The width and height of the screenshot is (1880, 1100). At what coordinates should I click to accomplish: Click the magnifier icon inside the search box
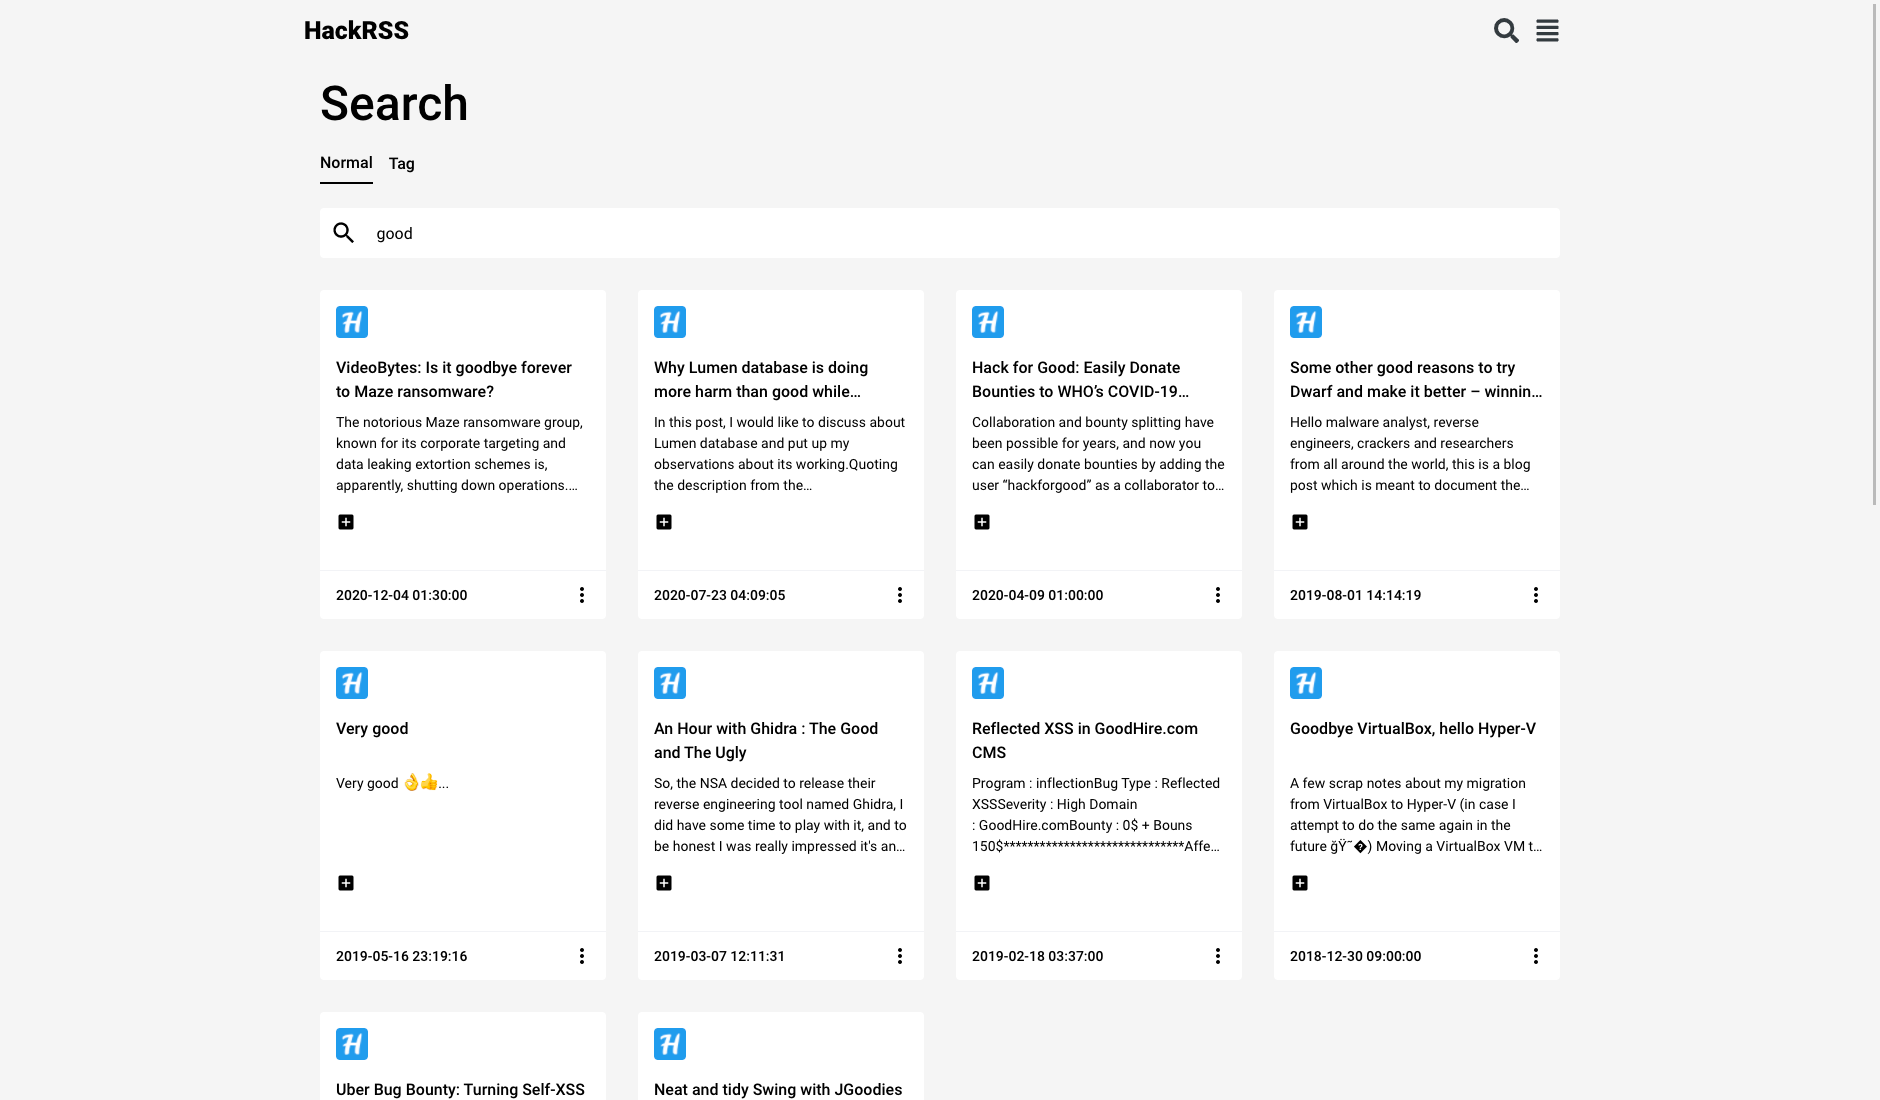pos(344,233)
